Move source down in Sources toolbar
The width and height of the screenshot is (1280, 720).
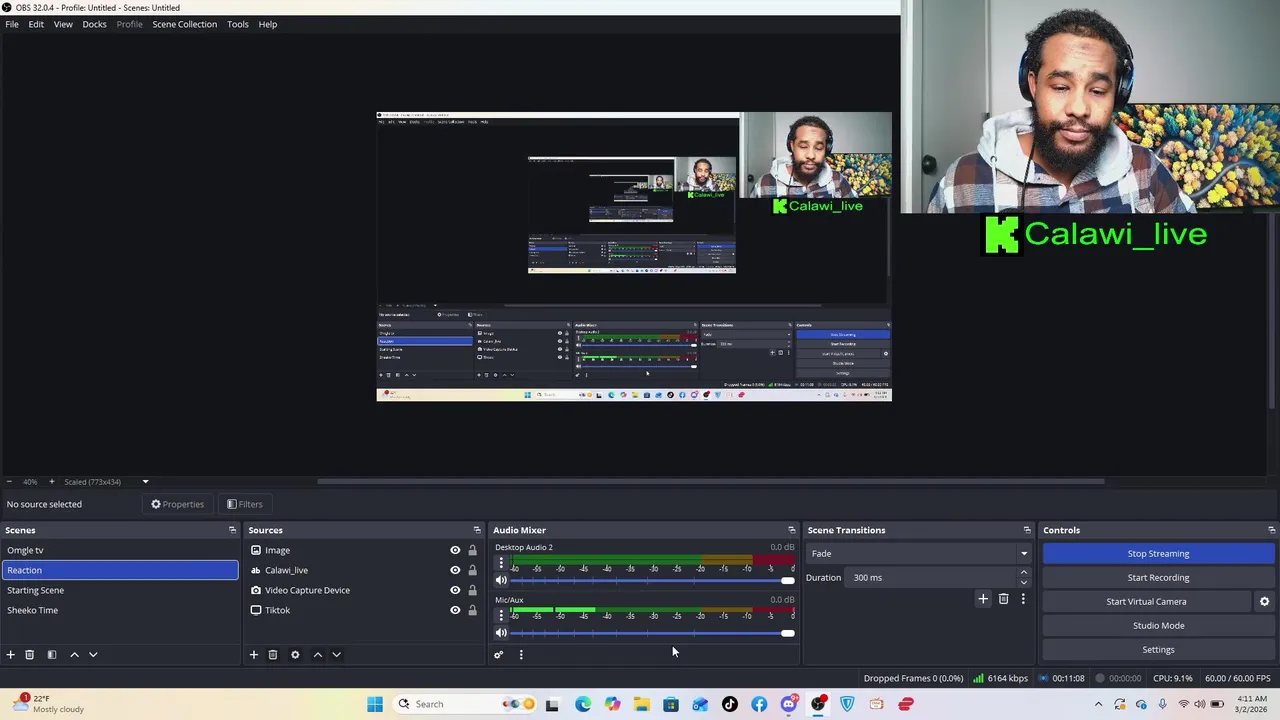[336, 655]
